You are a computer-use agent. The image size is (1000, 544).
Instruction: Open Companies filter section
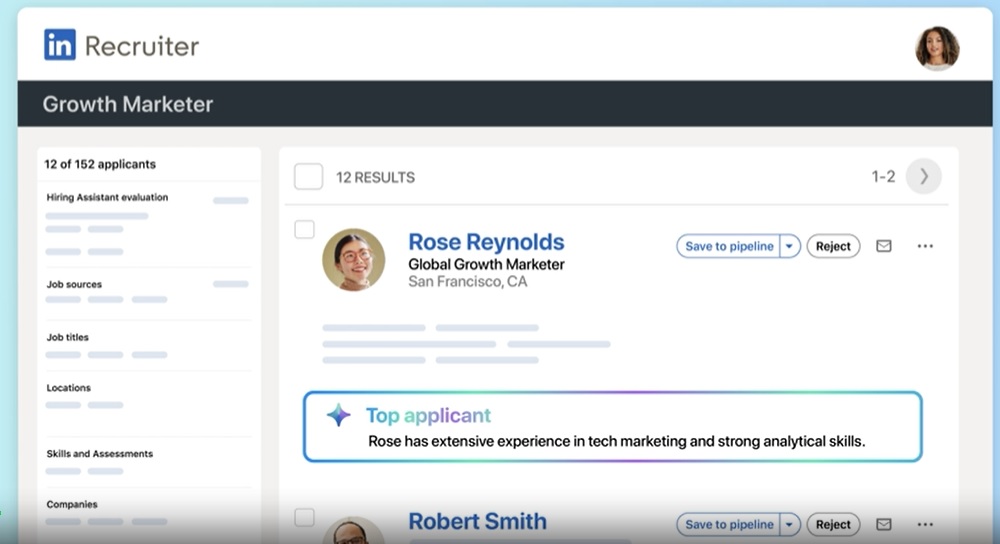72,504
